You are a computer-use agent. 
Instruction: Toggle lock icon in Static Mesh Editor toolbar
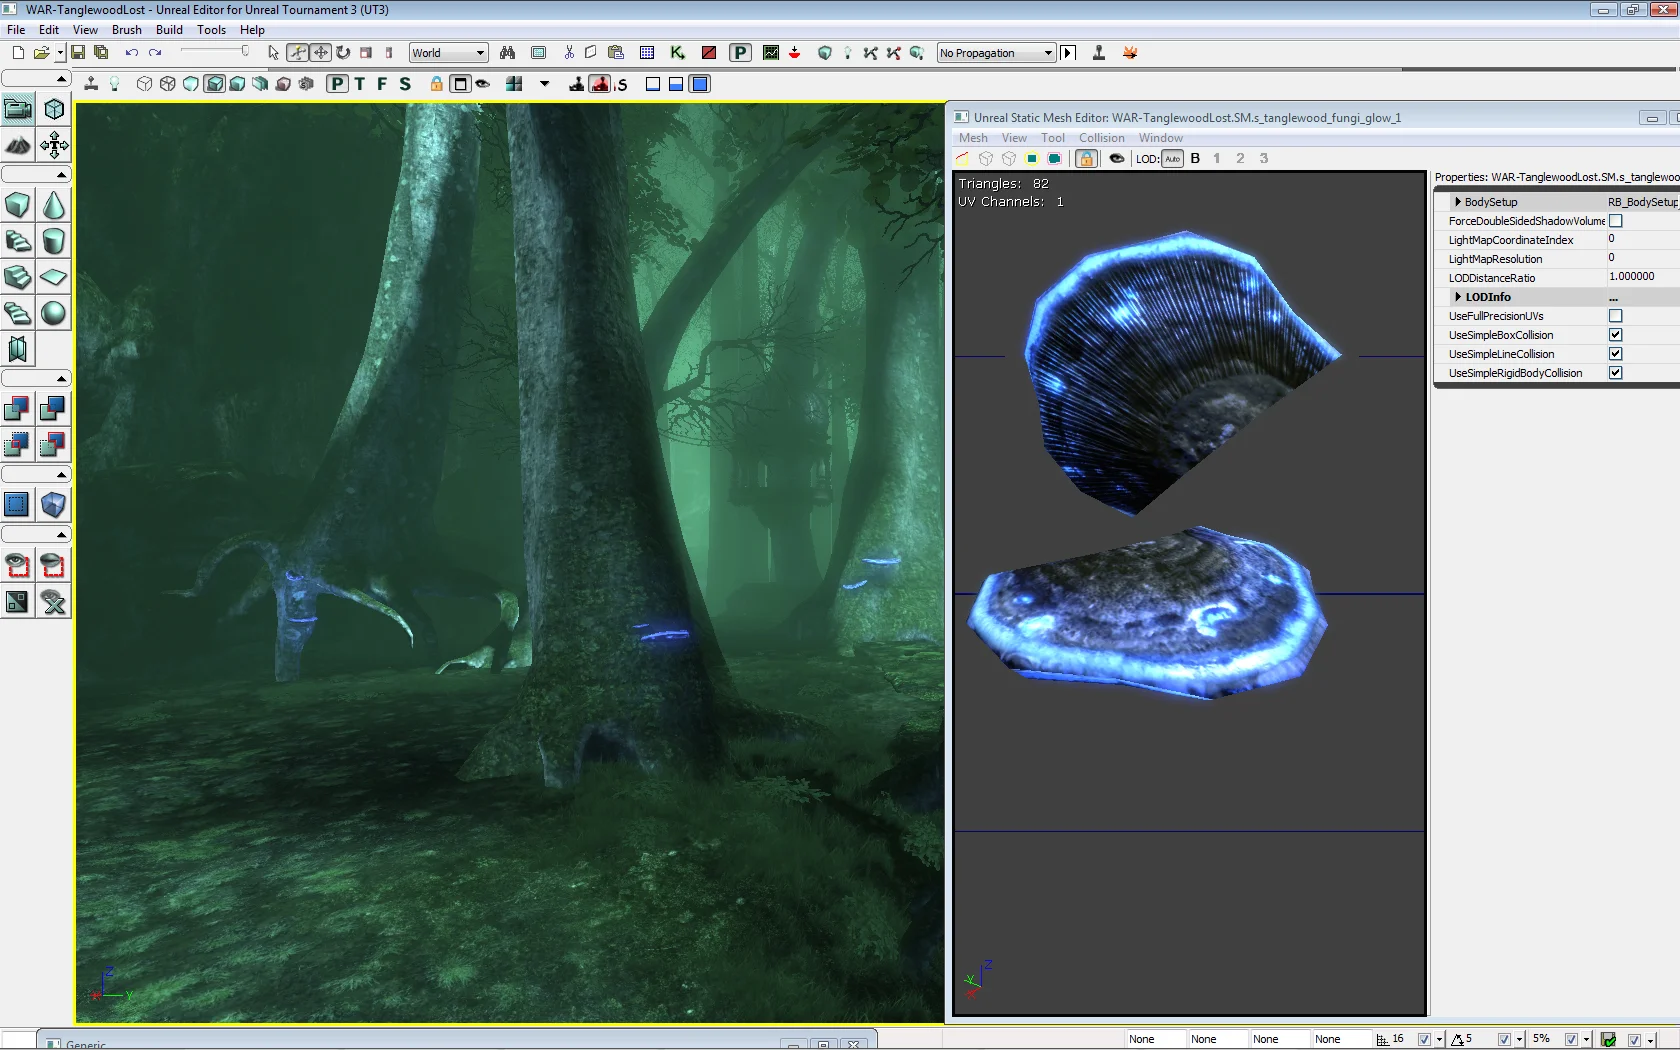(x=1086, y=158)
